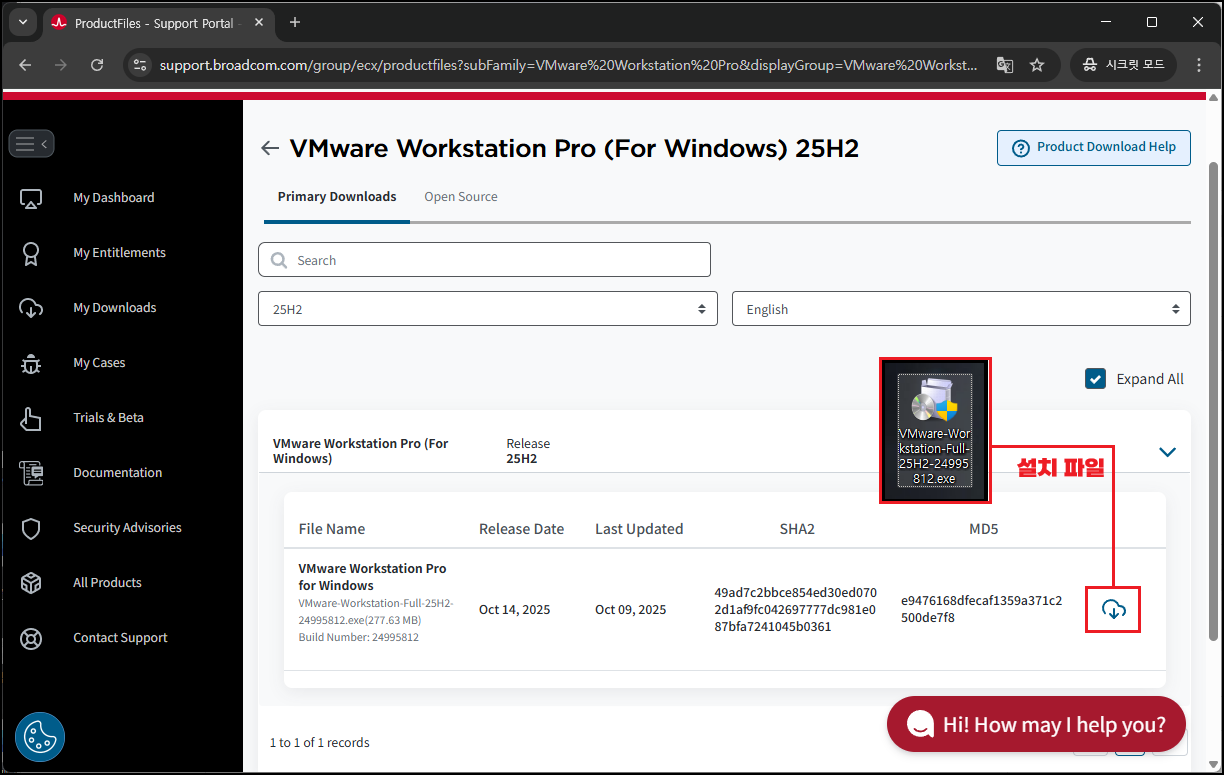The height and width of the screenshot is (775, 1224).
Task: Click the translate page icon
Action: point(1005,65)
